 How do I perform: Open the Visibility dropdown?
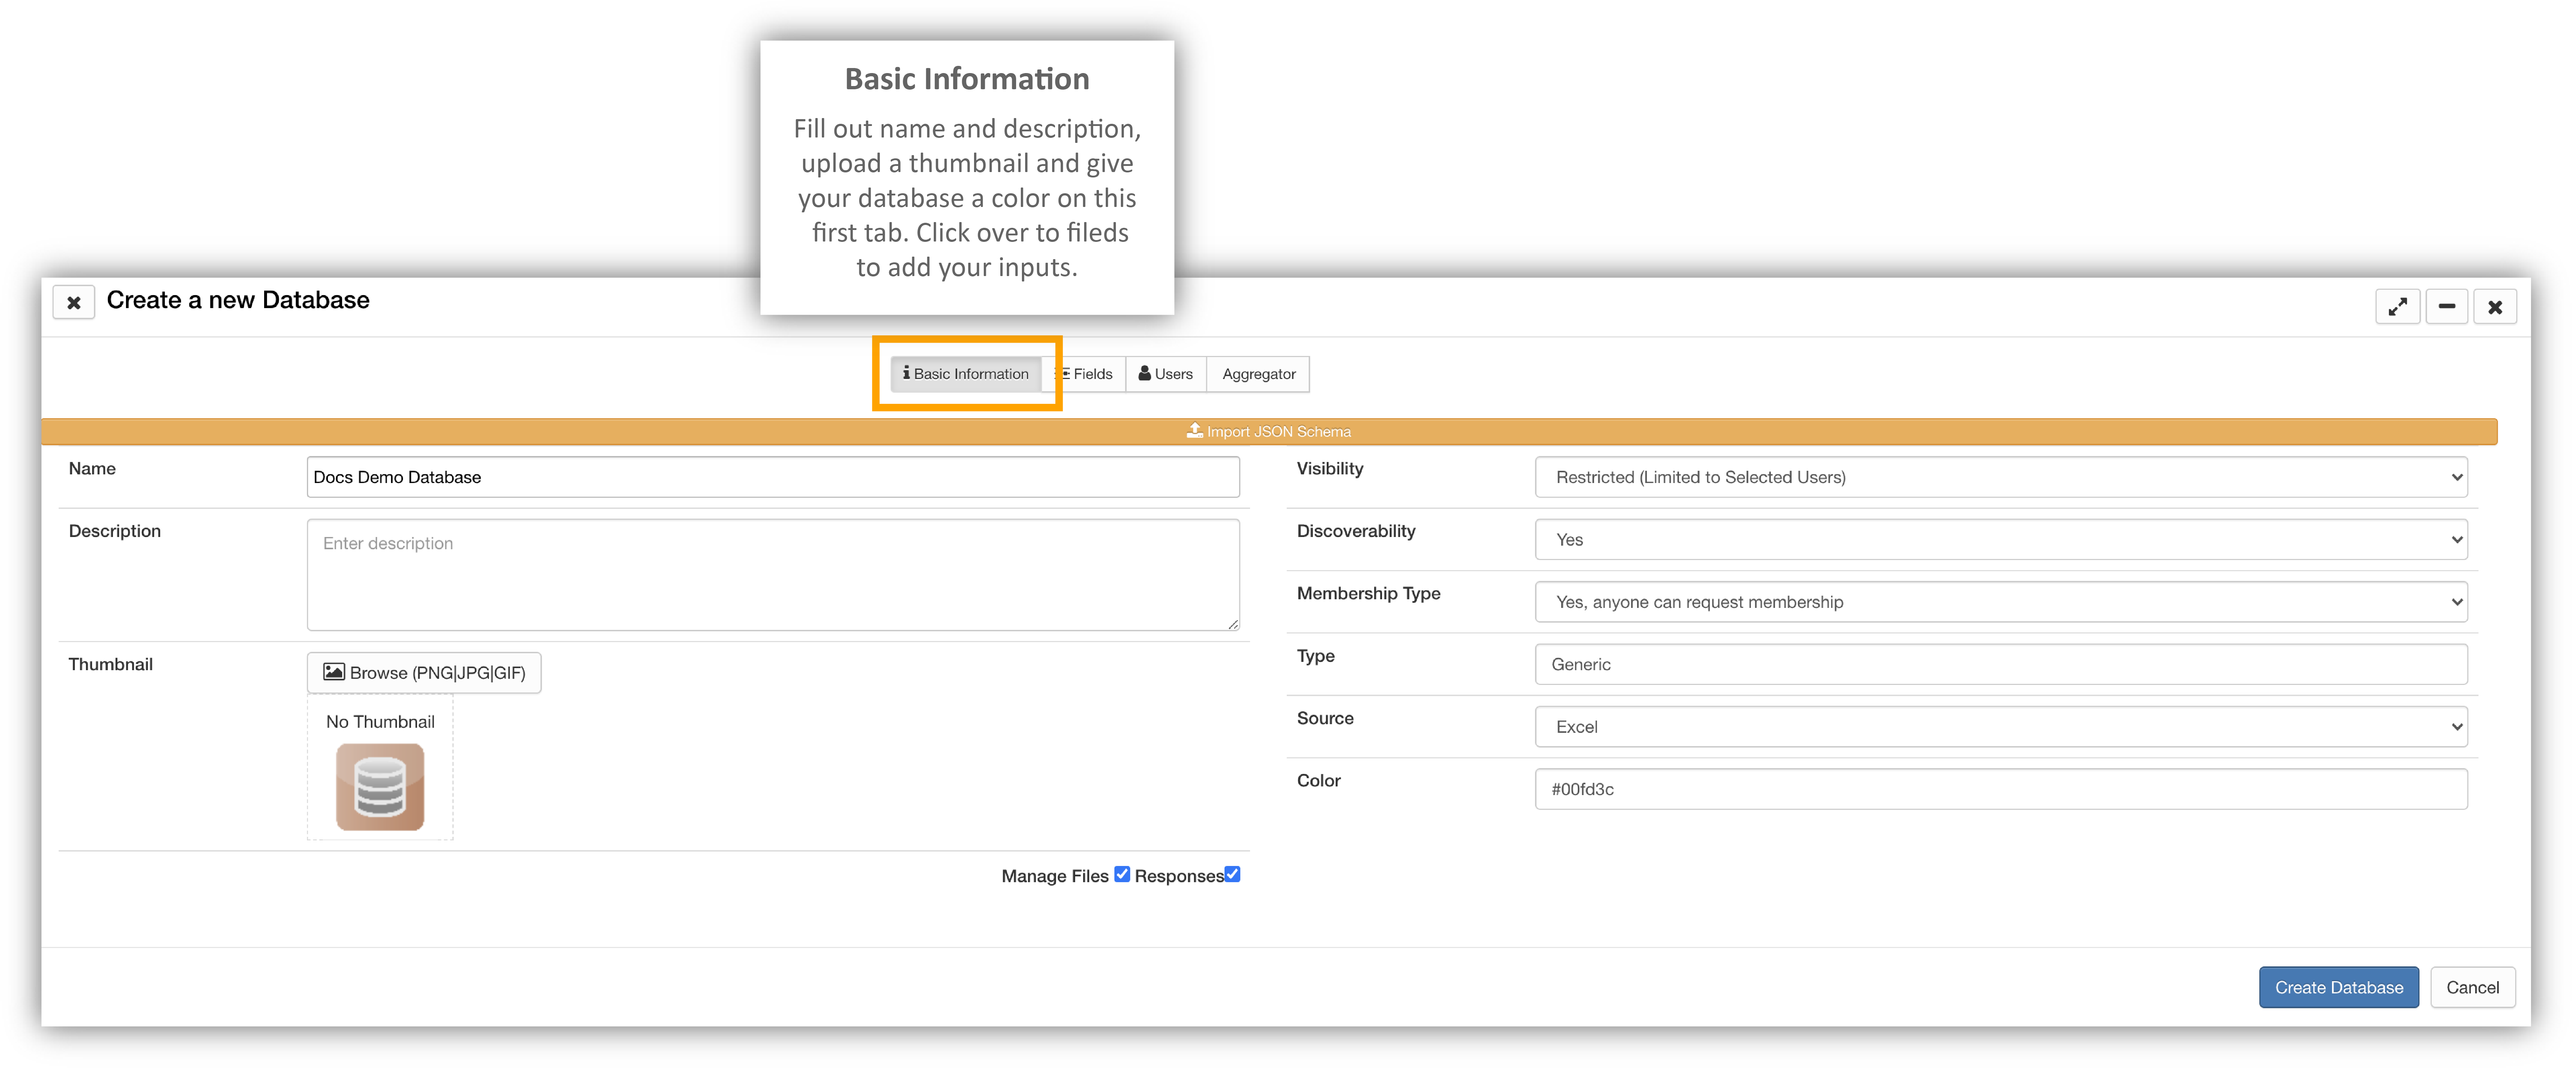coord(2000,477)
